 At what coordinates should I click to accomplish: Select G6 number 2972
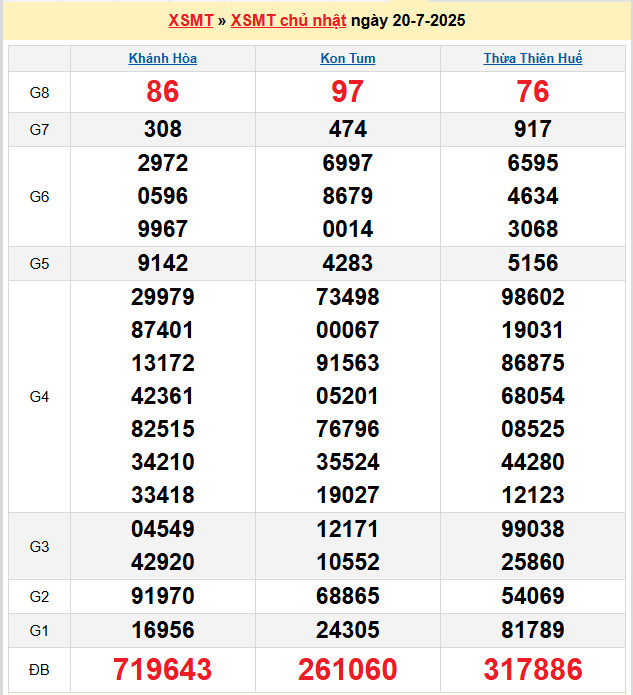163,163
